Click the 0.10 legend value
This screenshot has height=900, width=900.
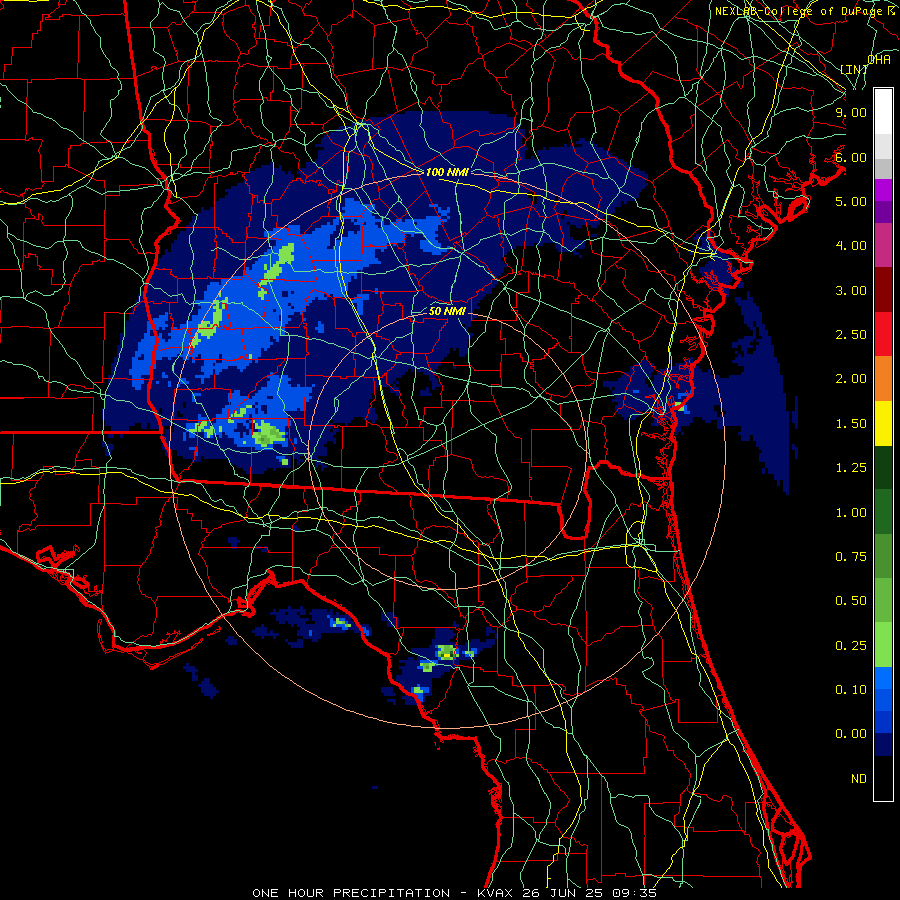tap(851, 690)
